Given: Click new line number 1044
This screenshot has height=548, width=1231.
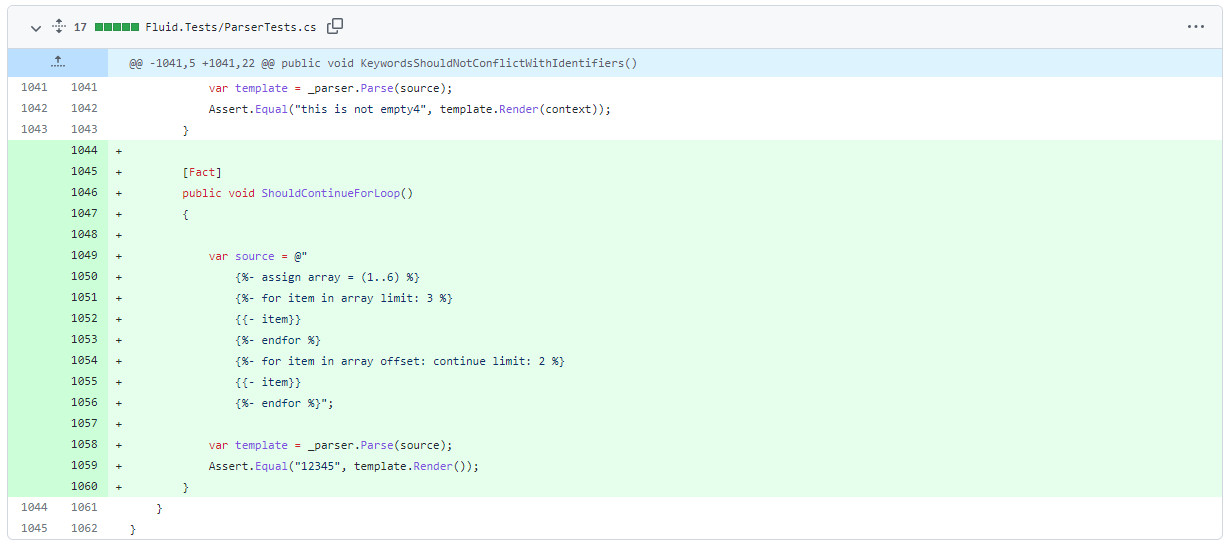Looking at the screenshot, I should click(x=84, y=150).
